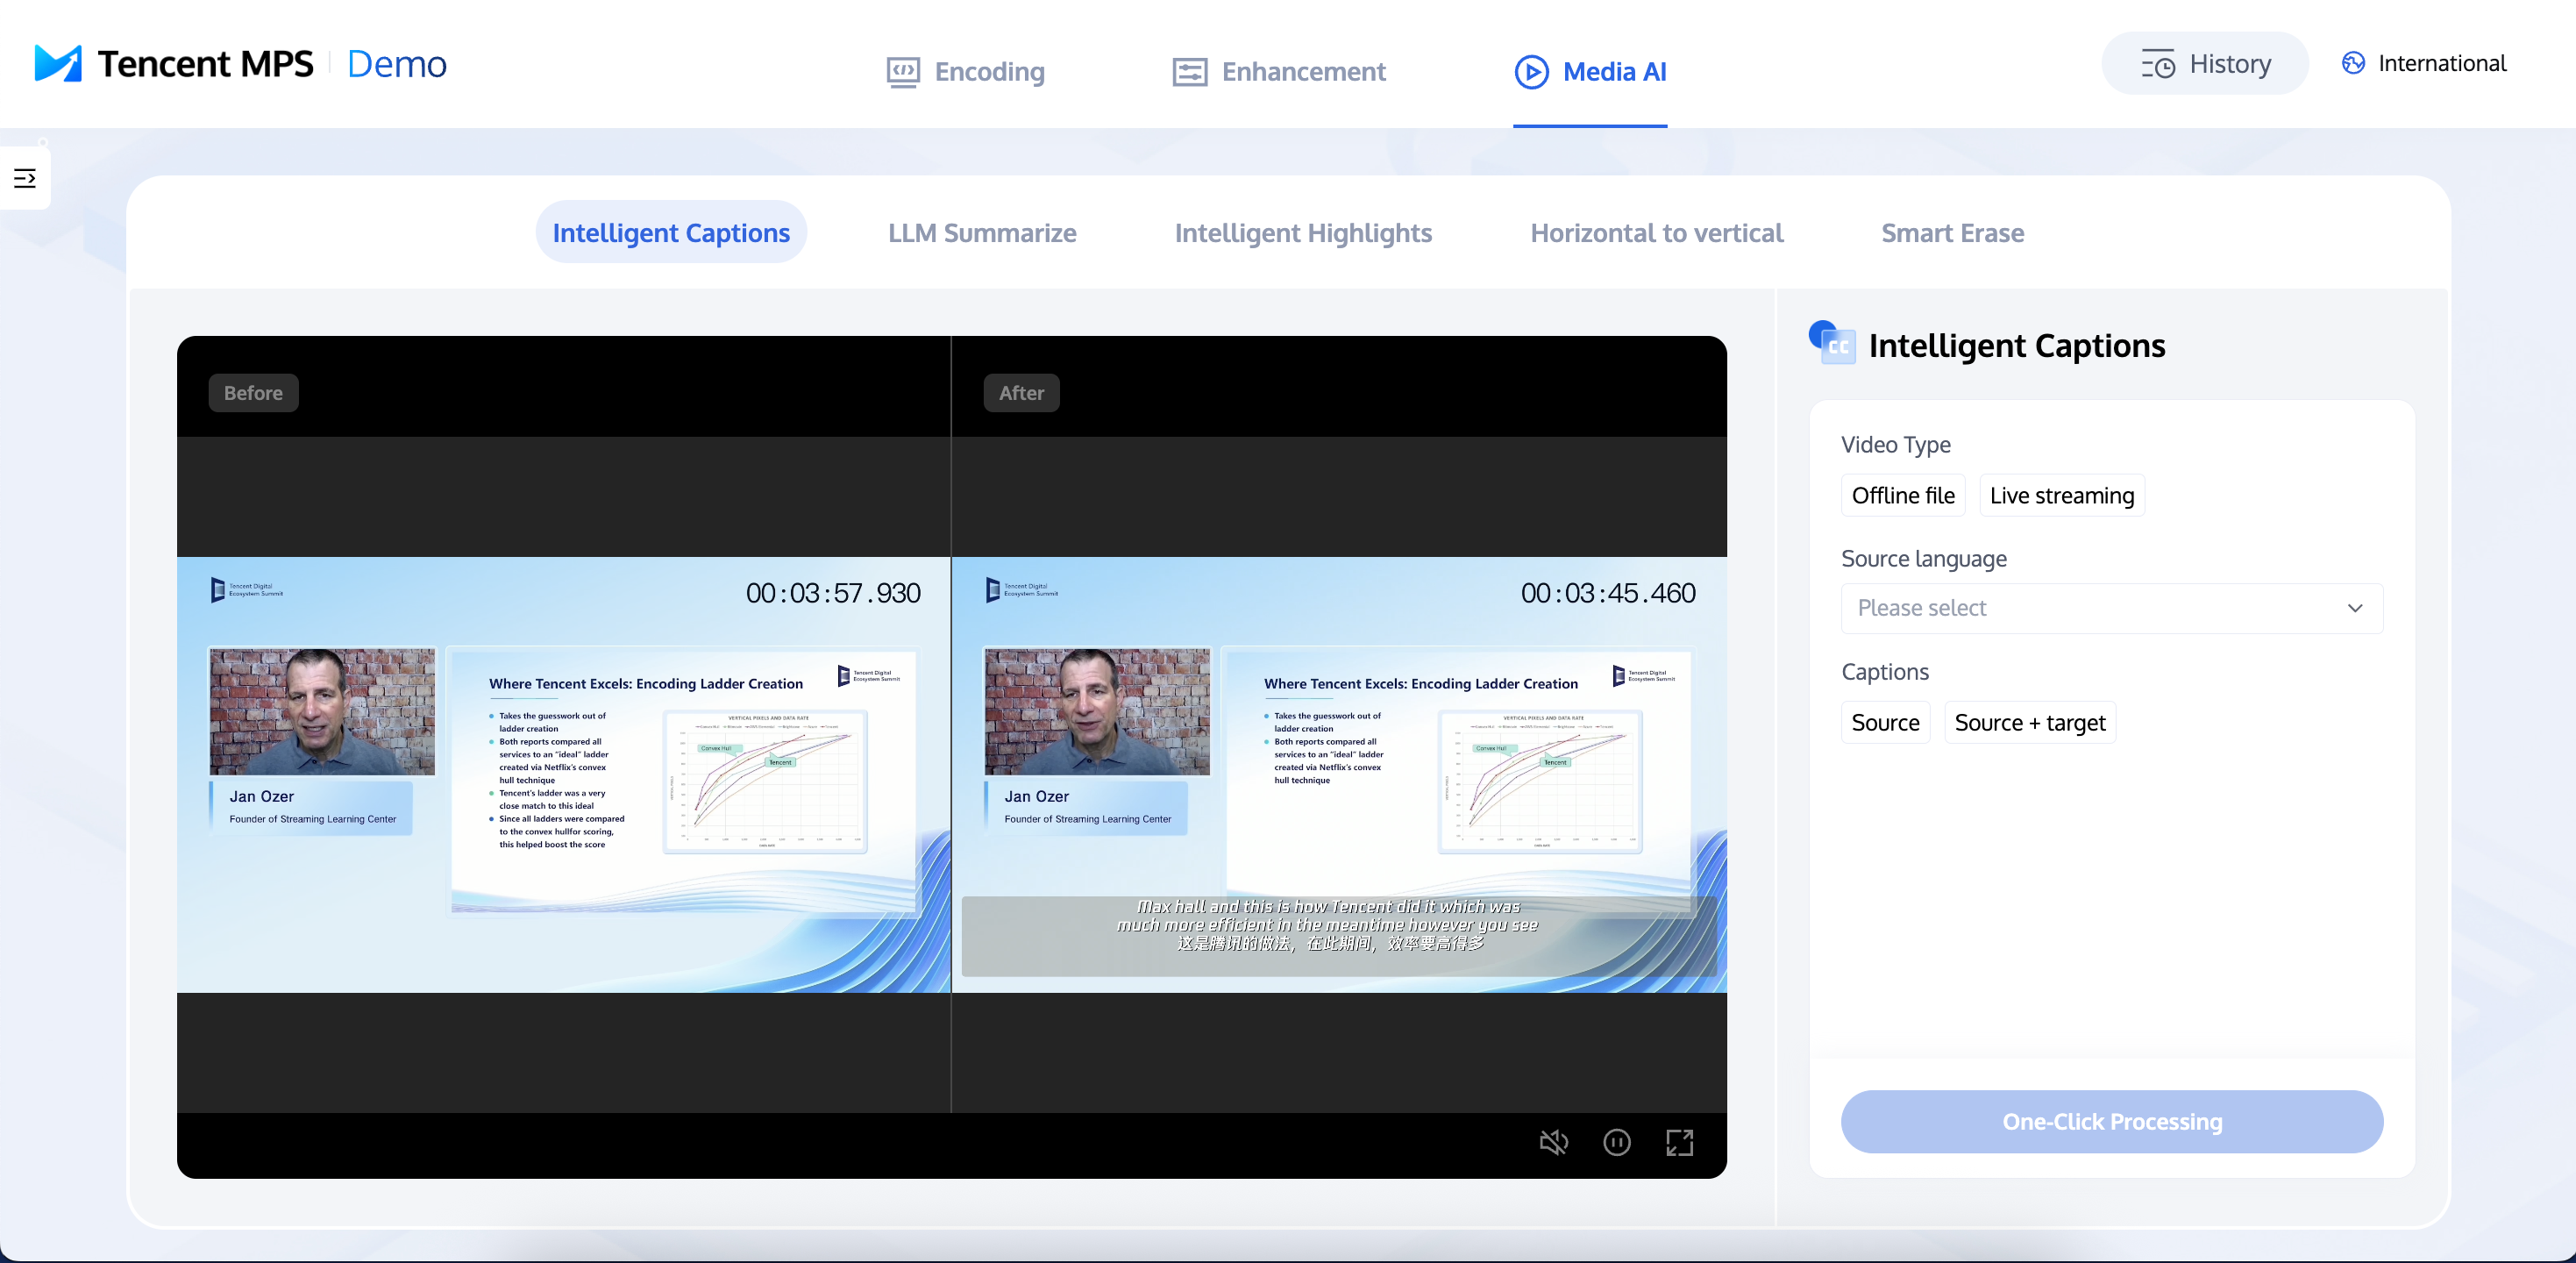Toggle the left sidebar menu icon

point(25,179)
